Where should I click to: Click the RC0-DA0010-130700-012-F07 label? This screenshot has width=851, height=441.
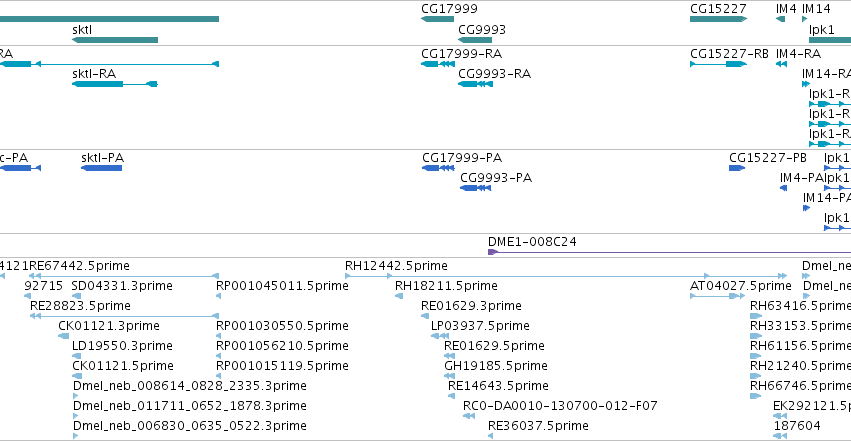coord(560,406)
